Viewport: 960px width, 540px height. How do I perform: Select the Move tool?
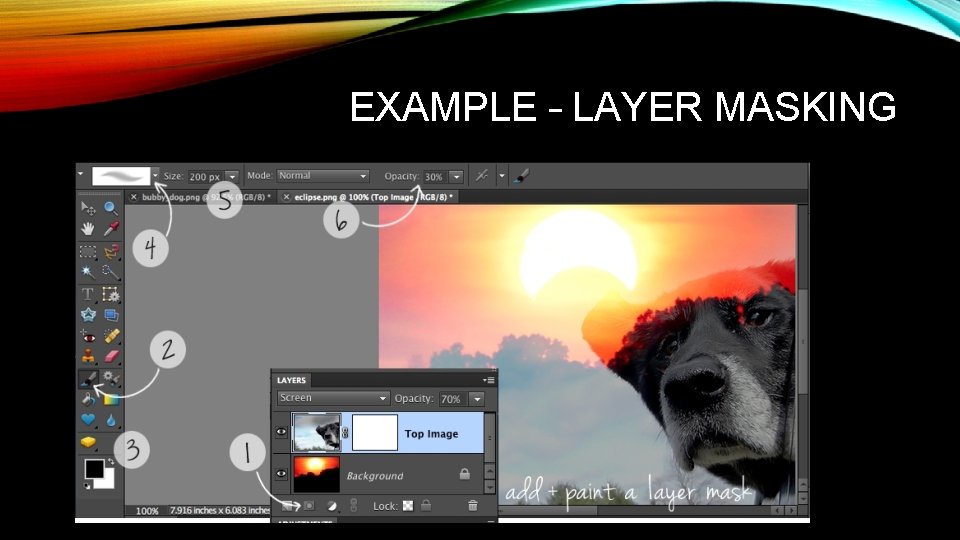[x=88, y=209]
